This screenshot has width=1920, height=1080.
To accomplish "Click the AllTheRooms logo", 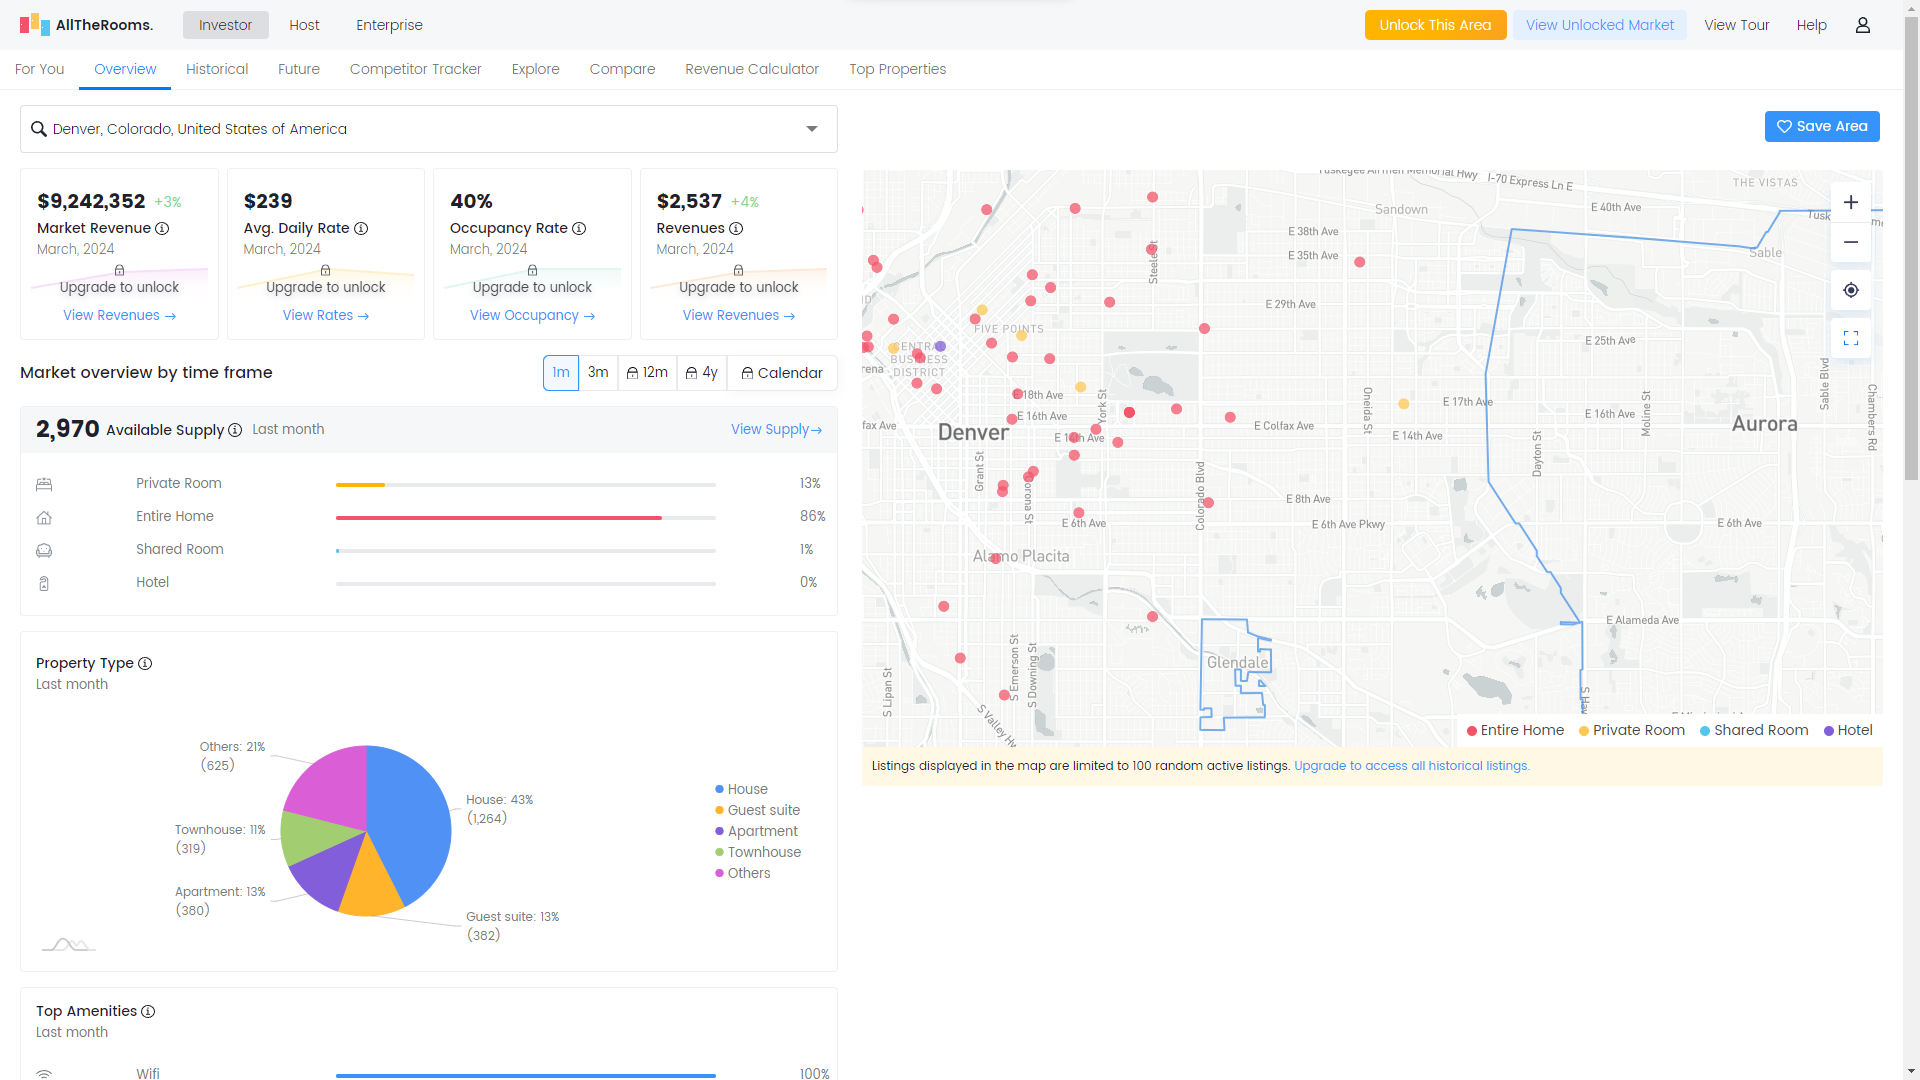I will (86, 25).
